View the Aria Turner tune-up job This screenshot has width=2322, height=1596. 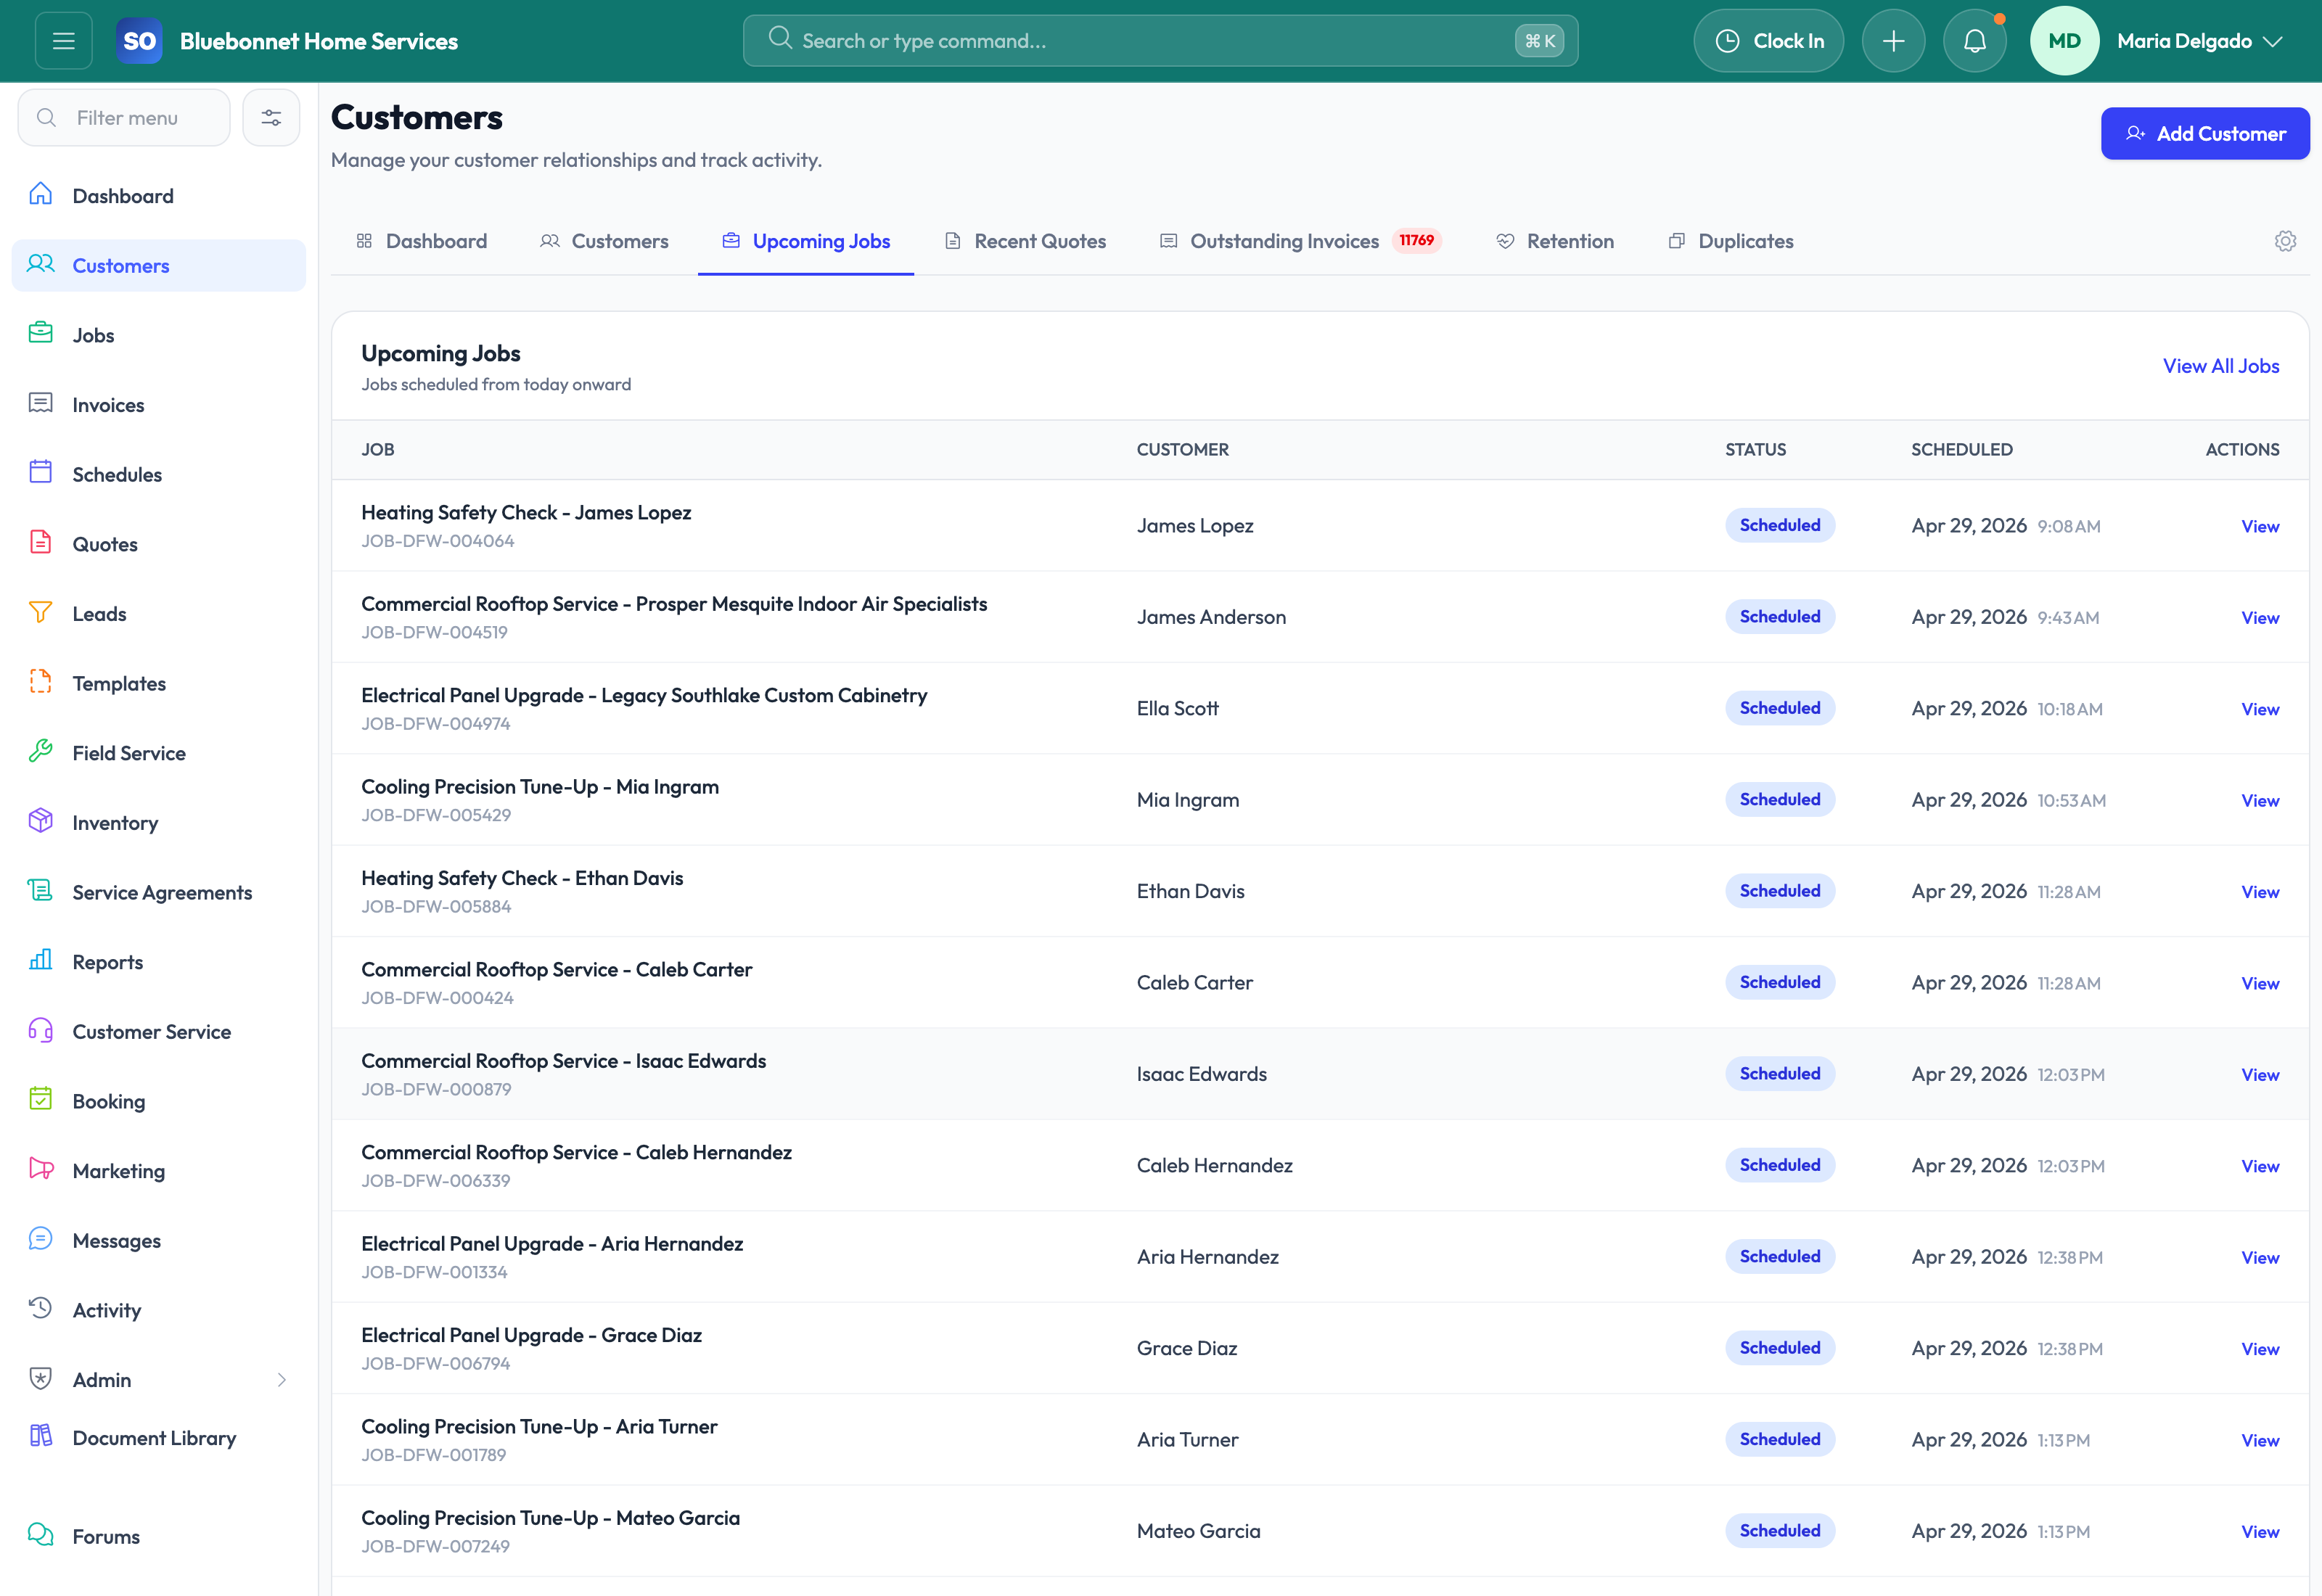click(x=2260, y=1441)
